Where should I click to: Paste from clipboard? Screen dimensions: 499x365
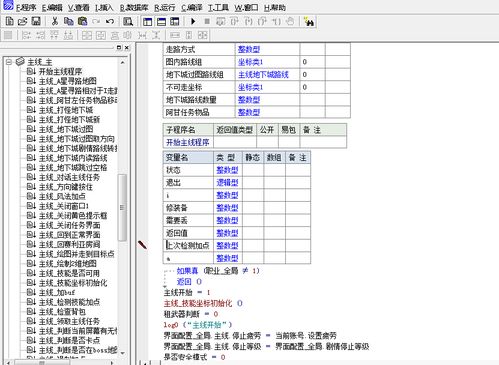coord(82,22)
